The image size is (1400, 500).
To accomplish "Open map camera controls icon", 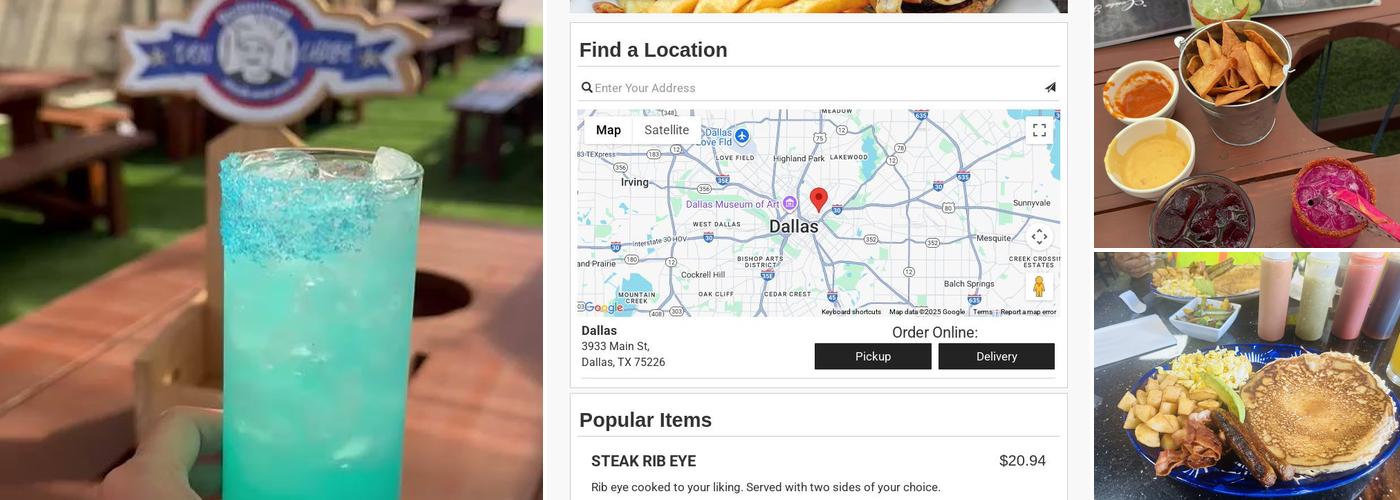I will [1039, 237].
